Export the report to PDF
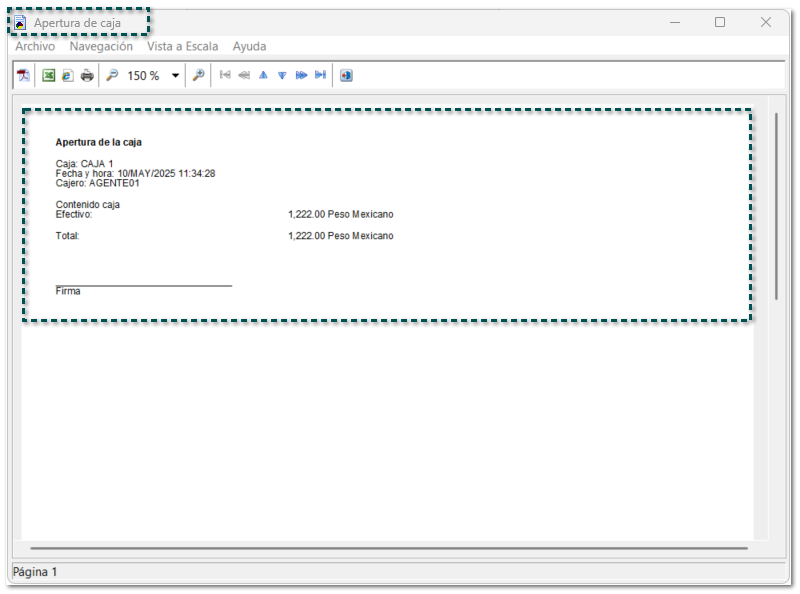 pos(23,75)
